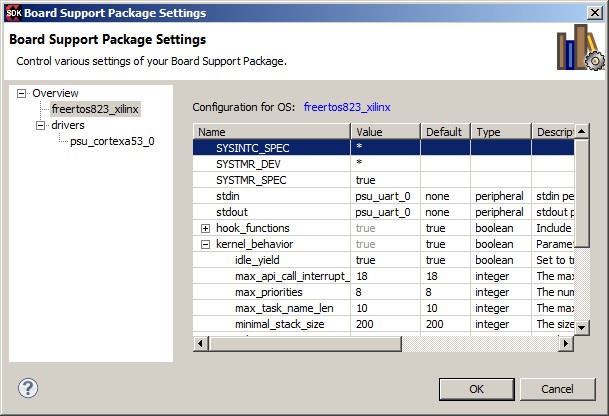Click the help question mark icon

point(28,388)
